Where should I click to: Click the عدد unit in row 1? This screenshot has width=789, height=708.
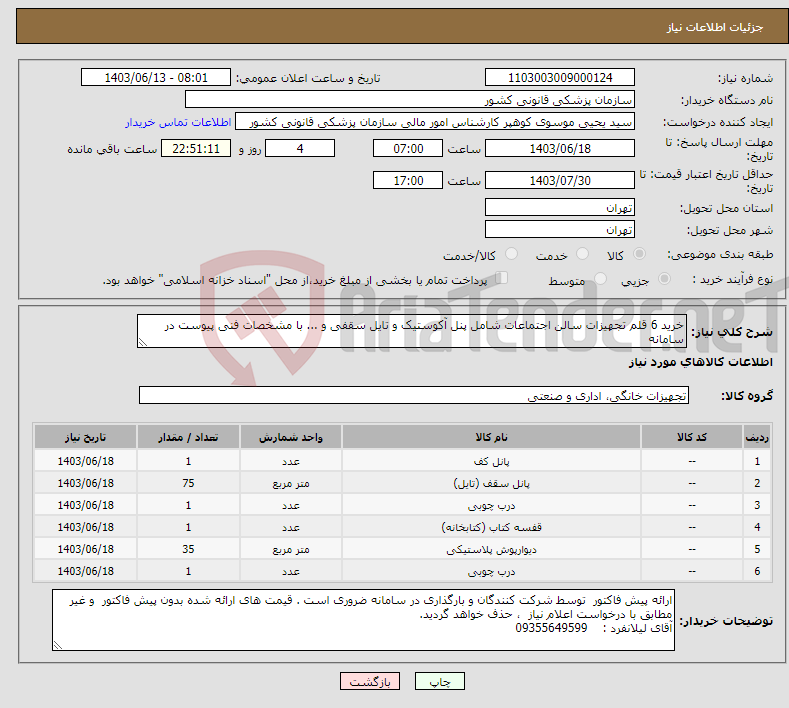[x=291, y=461]
